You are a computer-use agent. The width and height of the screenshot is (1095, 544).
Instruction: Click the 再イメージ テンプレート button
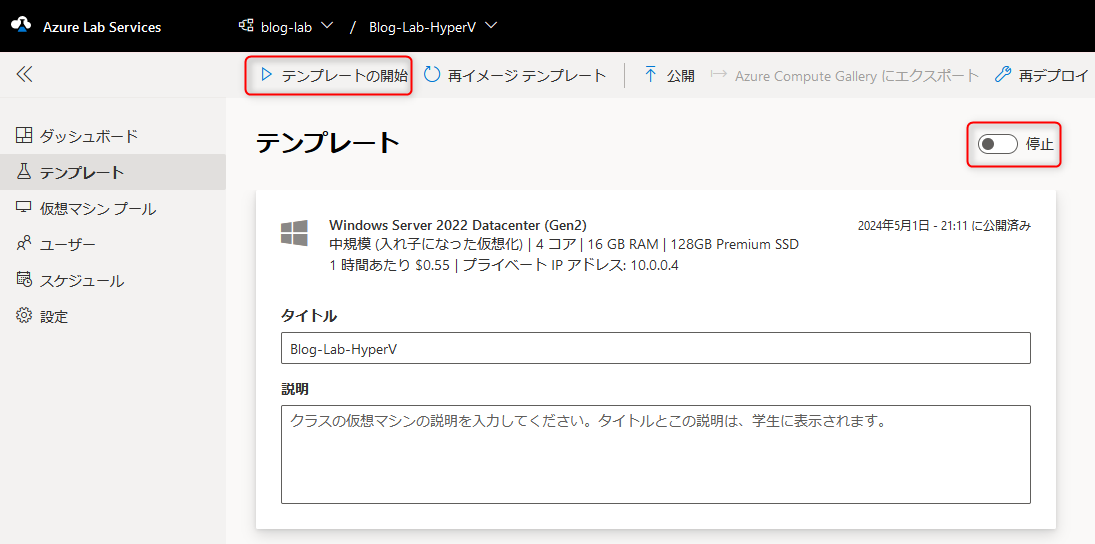coord(515,75)
